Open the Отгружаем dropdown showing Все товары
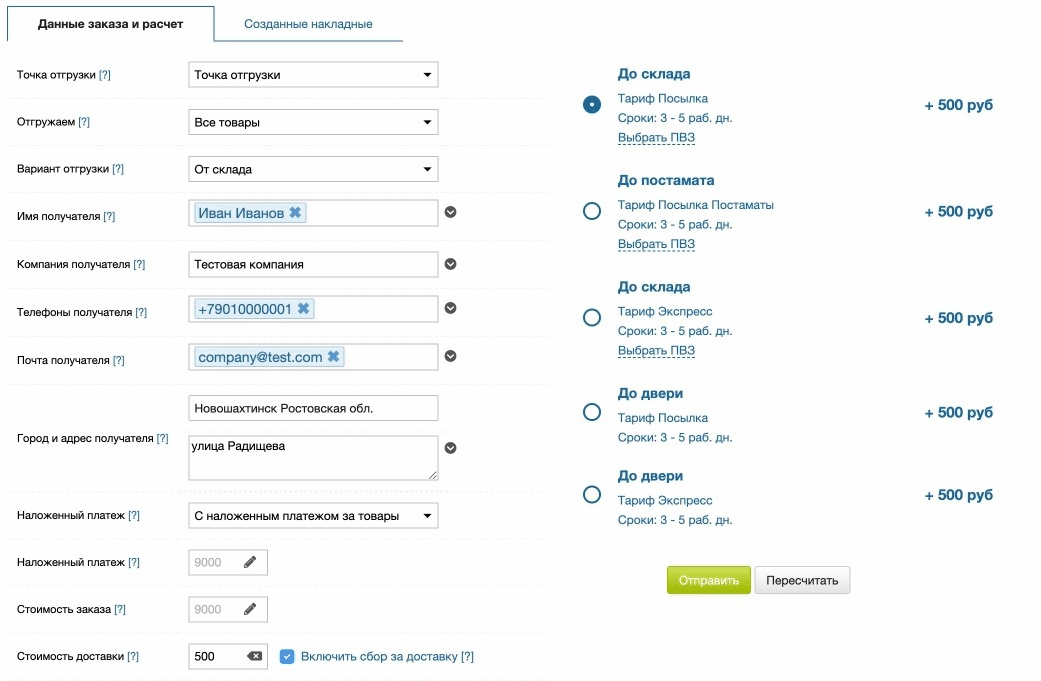This screenshot has height=681, width=1041. [313, 122]
